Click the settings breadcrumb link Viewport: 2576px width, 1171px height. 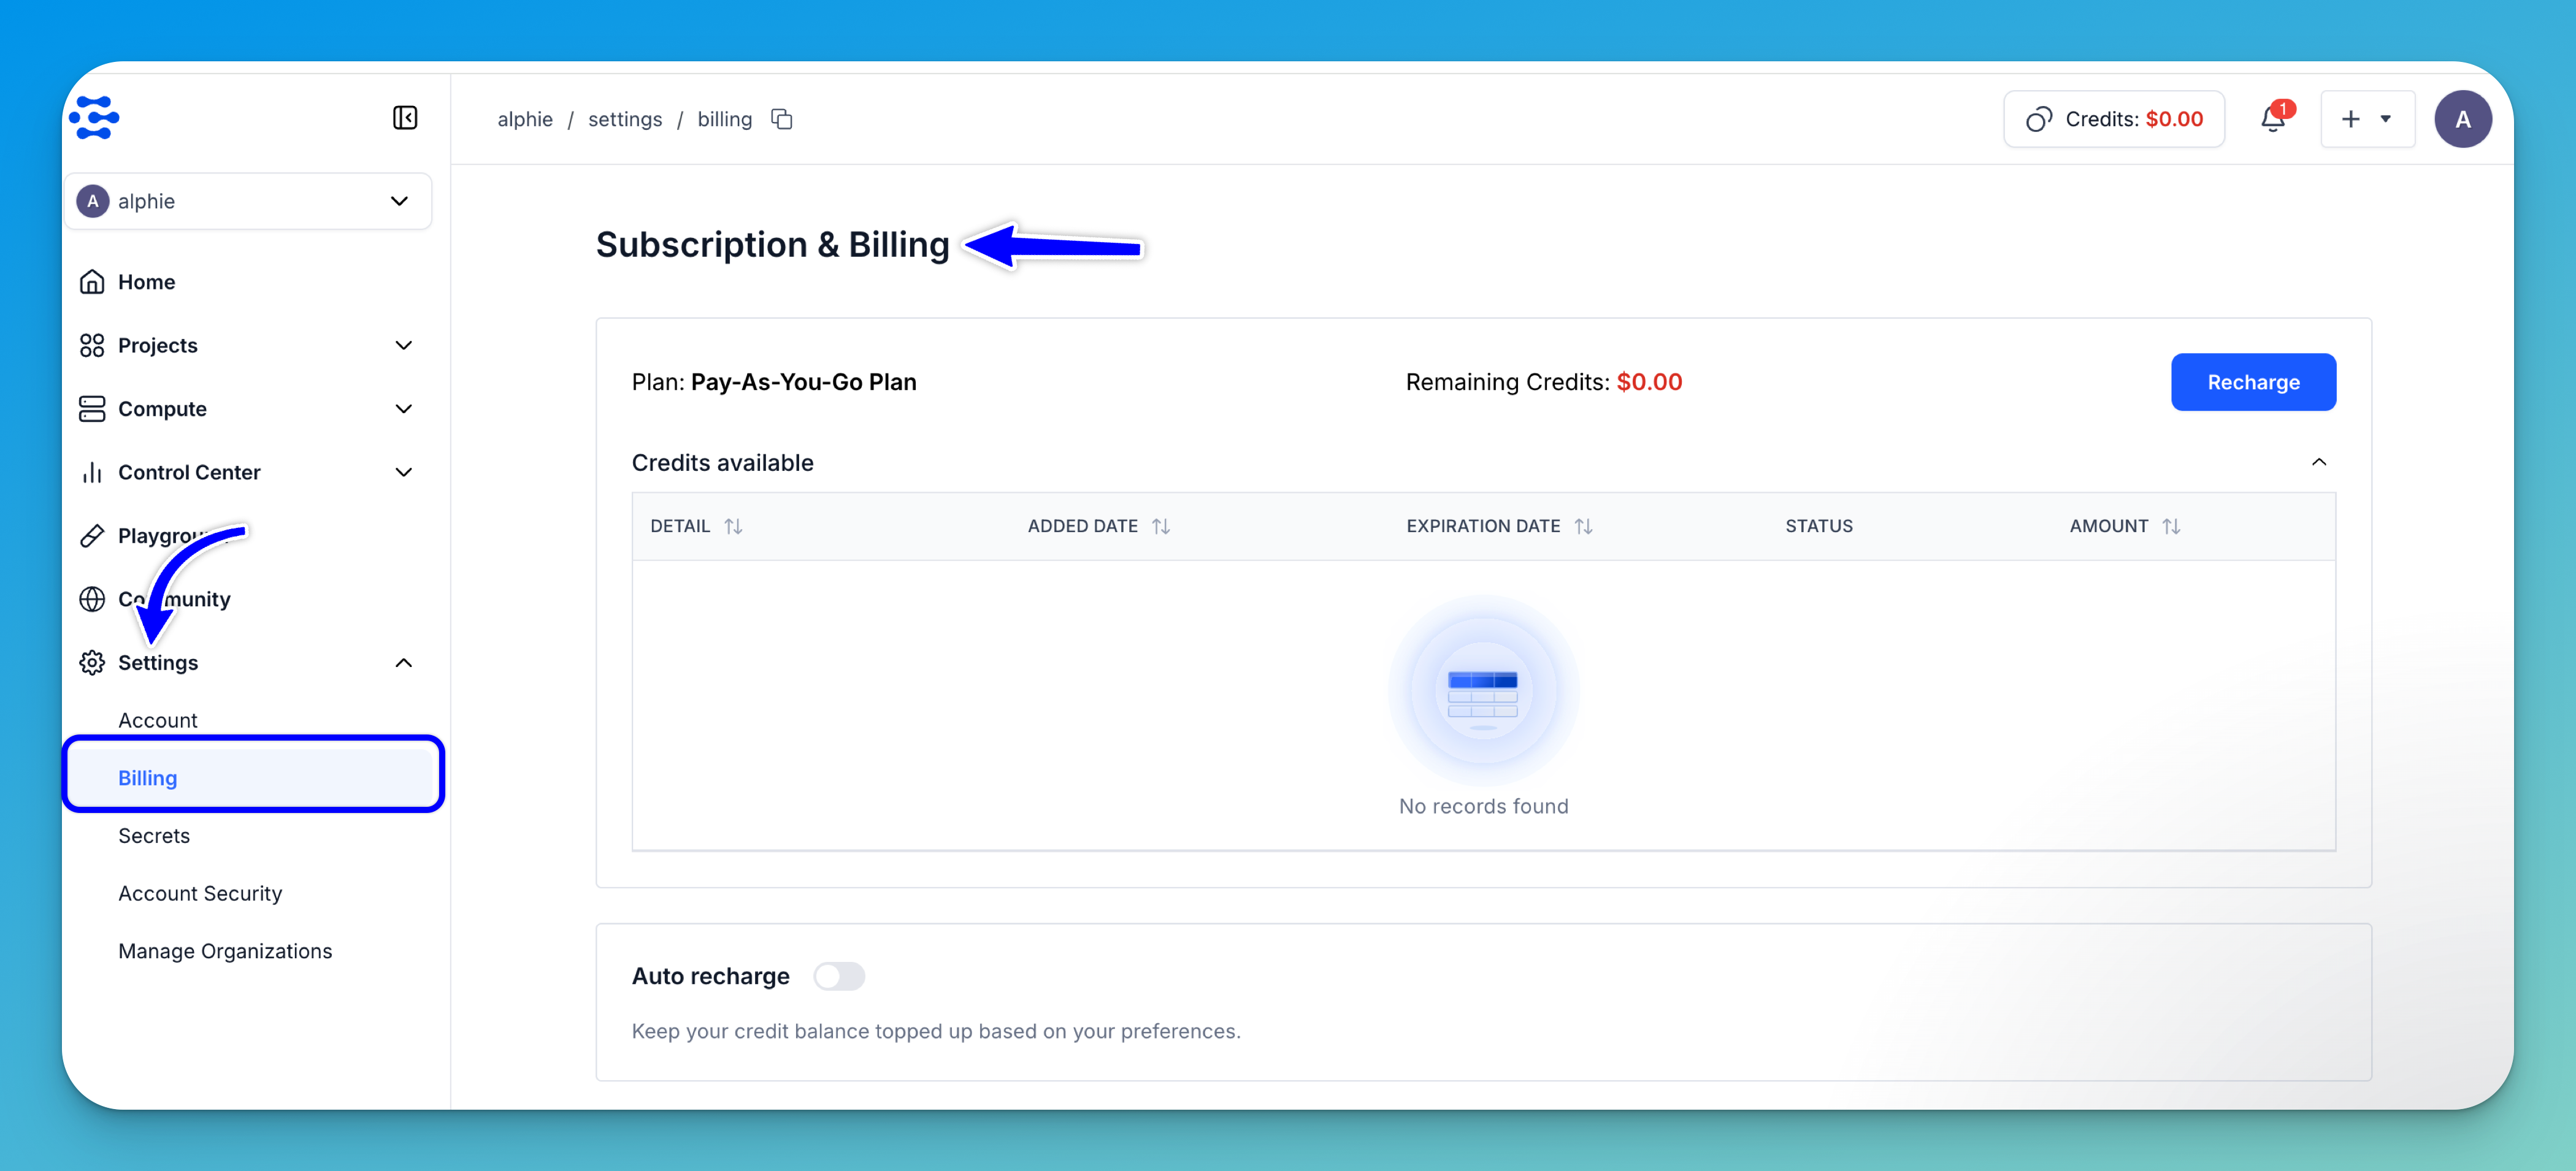point(624,119)
